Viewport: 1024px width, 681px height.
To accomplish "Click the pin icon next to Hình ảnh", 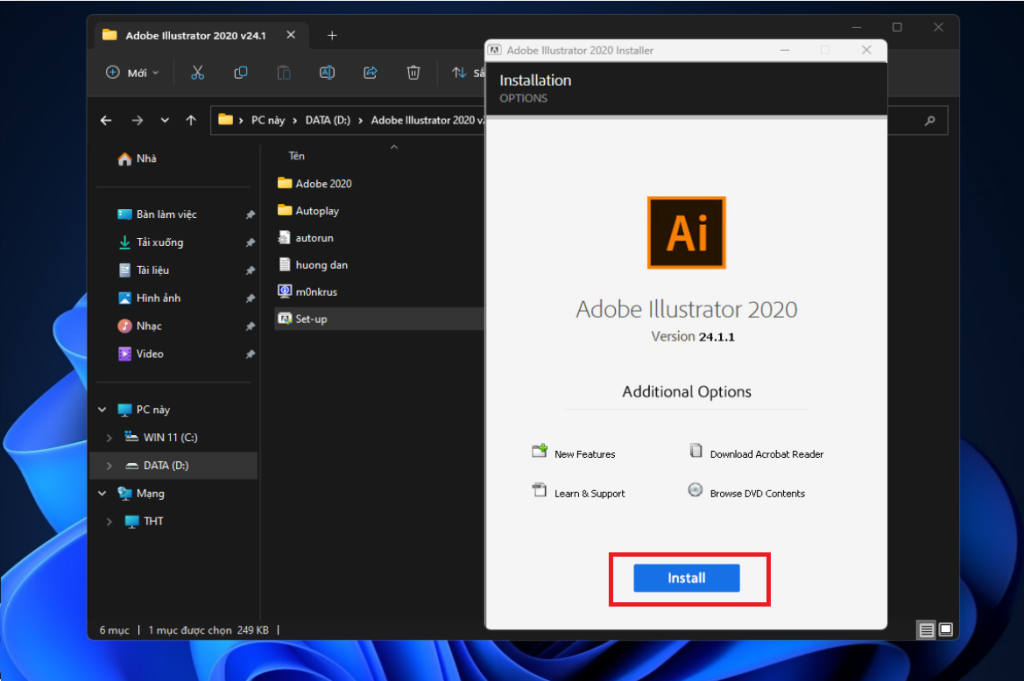I will click(x=249, y=298).
